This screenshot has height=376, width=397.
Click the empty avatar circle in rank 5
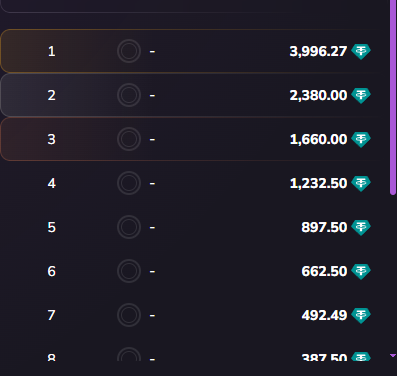click(129, 227)
